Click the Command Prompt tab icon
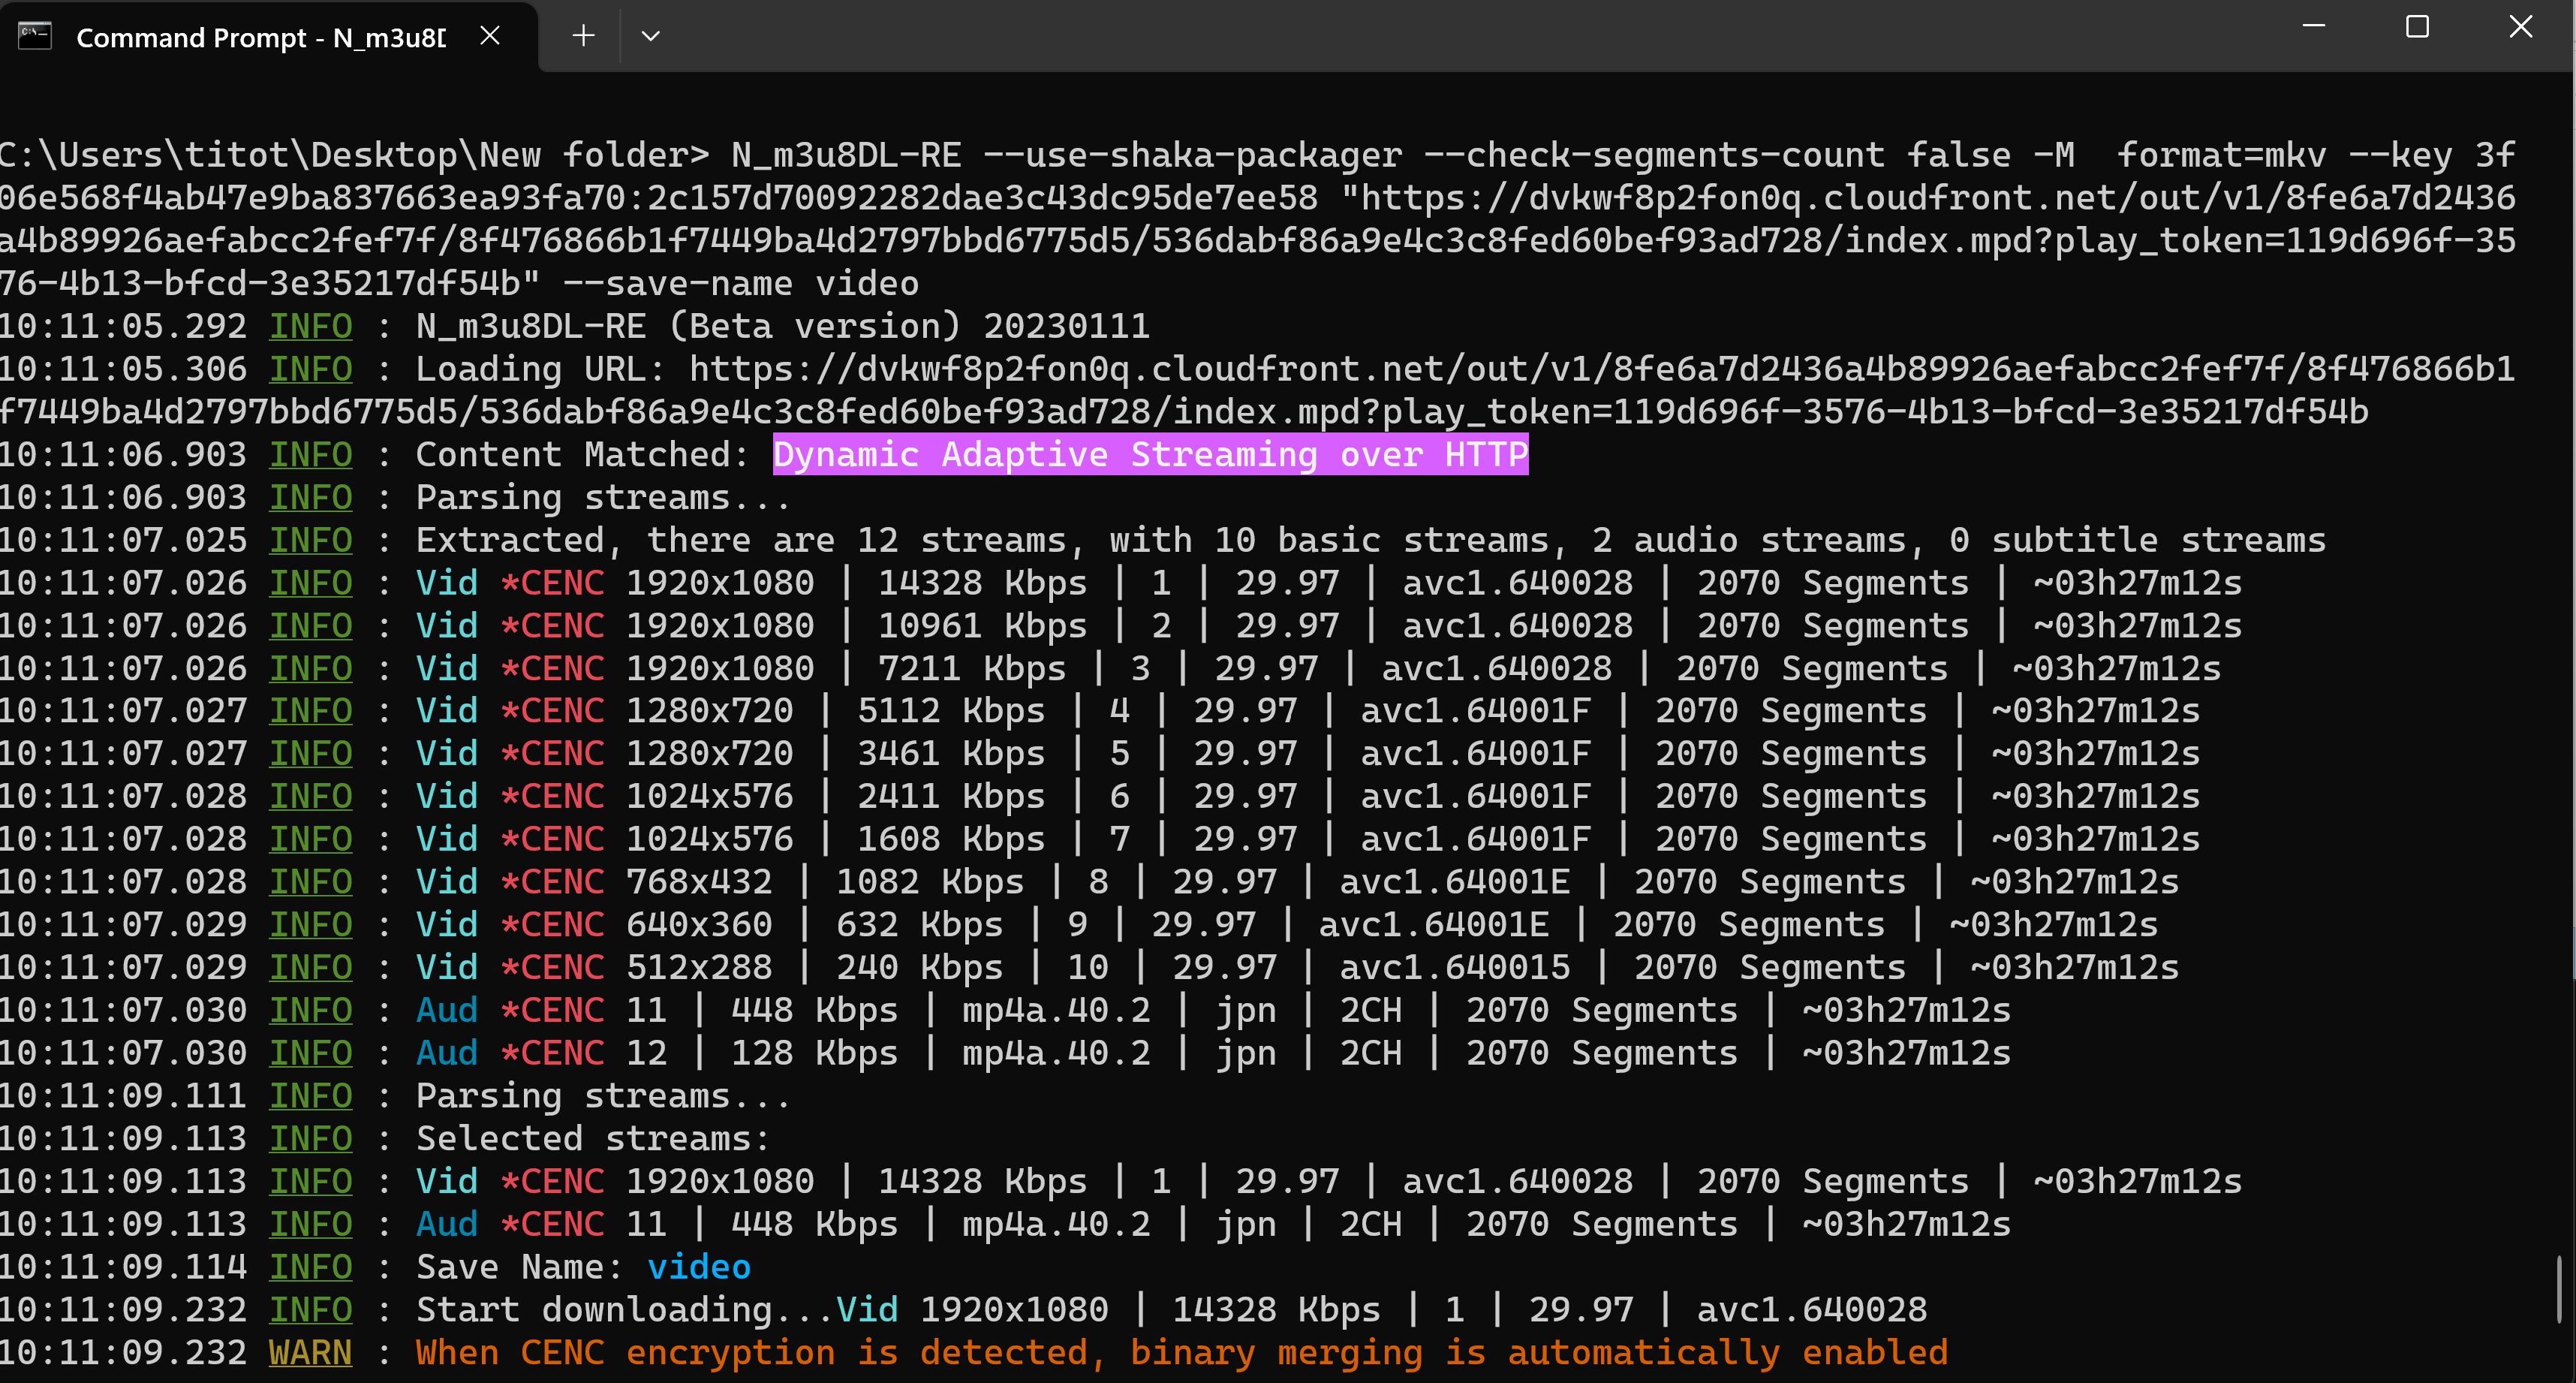This screenshot has height=1383, width=2576. pyautogui.click(x=35, y=36)
